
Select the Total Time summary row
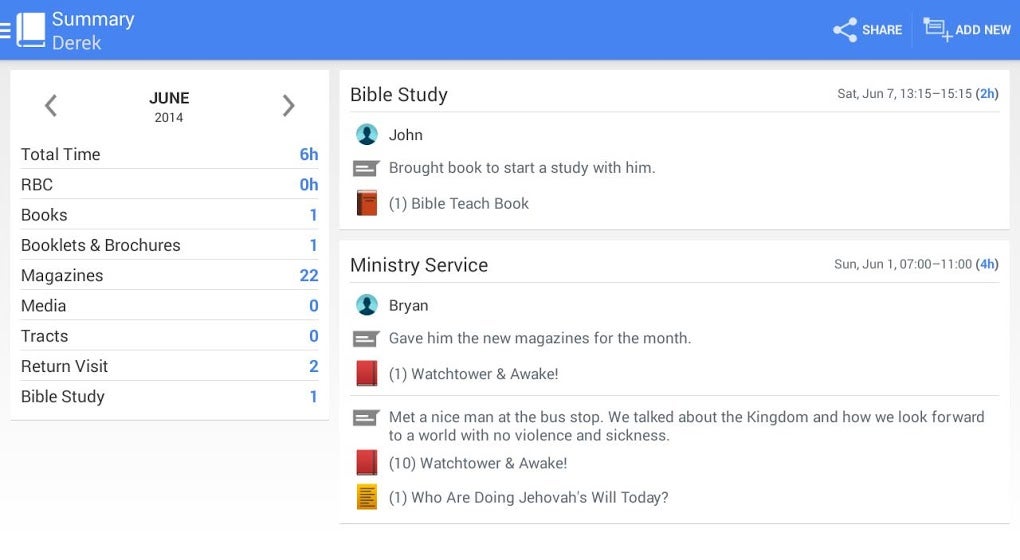[169, 154]
